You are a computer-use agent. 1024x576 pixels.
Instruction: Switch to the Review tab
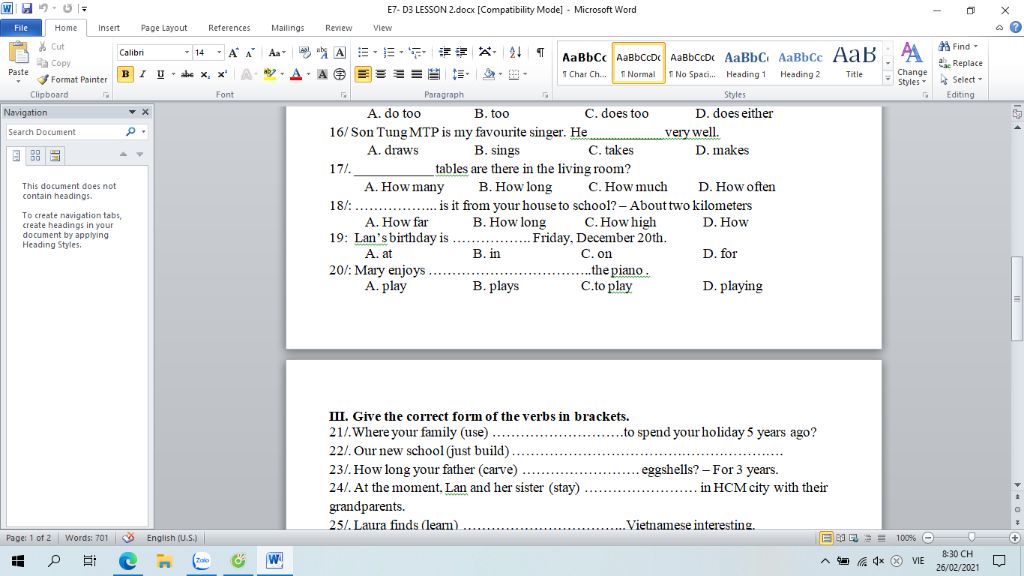click(338, 28)
